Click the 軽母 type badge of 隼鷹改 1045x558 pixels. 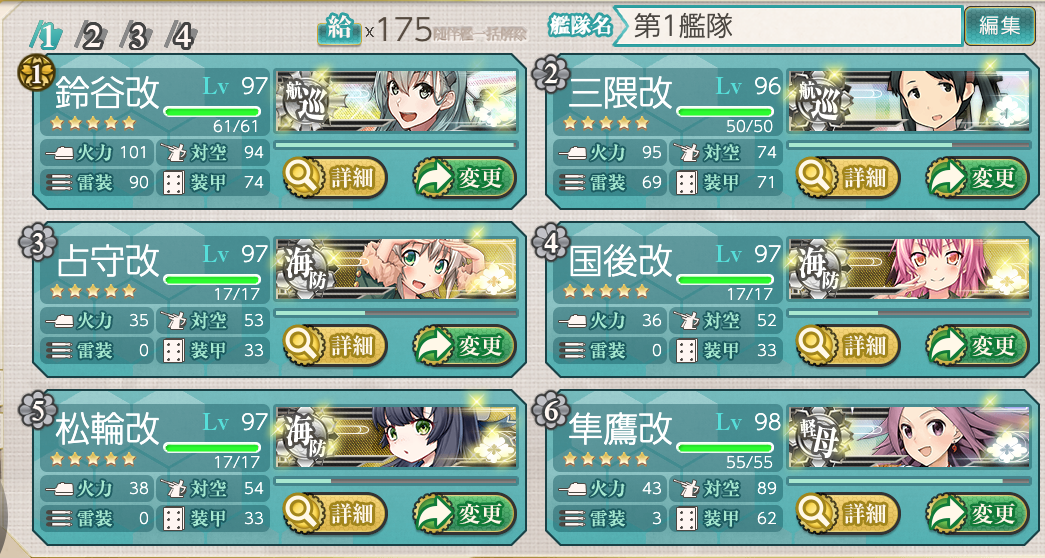820,436
